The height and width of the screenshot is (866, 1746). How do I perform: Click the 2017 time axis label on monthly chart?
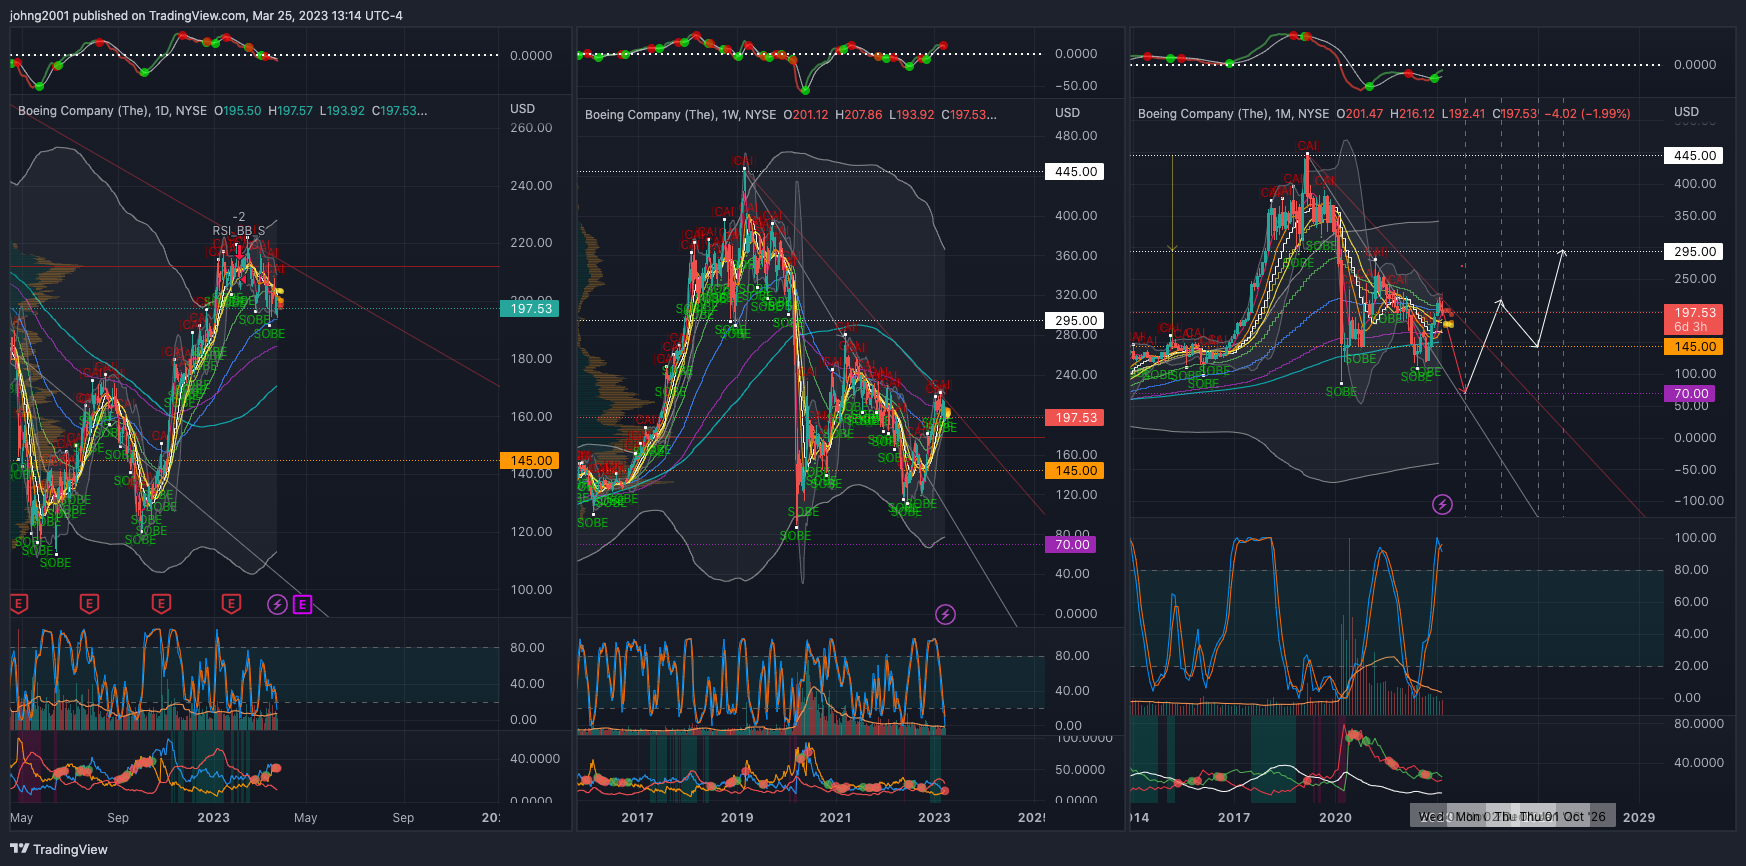(x=1234, y=818)
